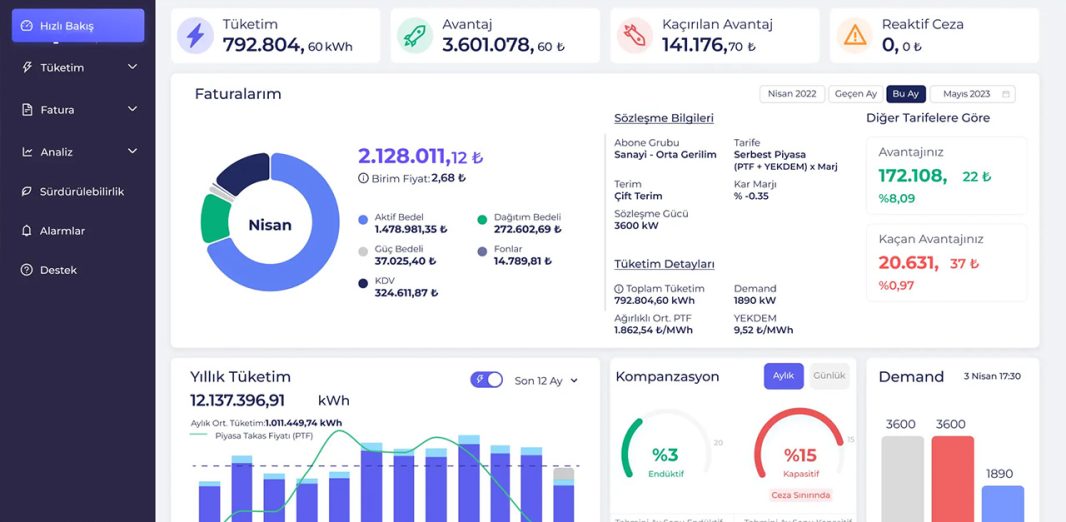Select the Nisan 2022 period button
The width and height of the screenshot is (1066, 522).
[792, 94]
